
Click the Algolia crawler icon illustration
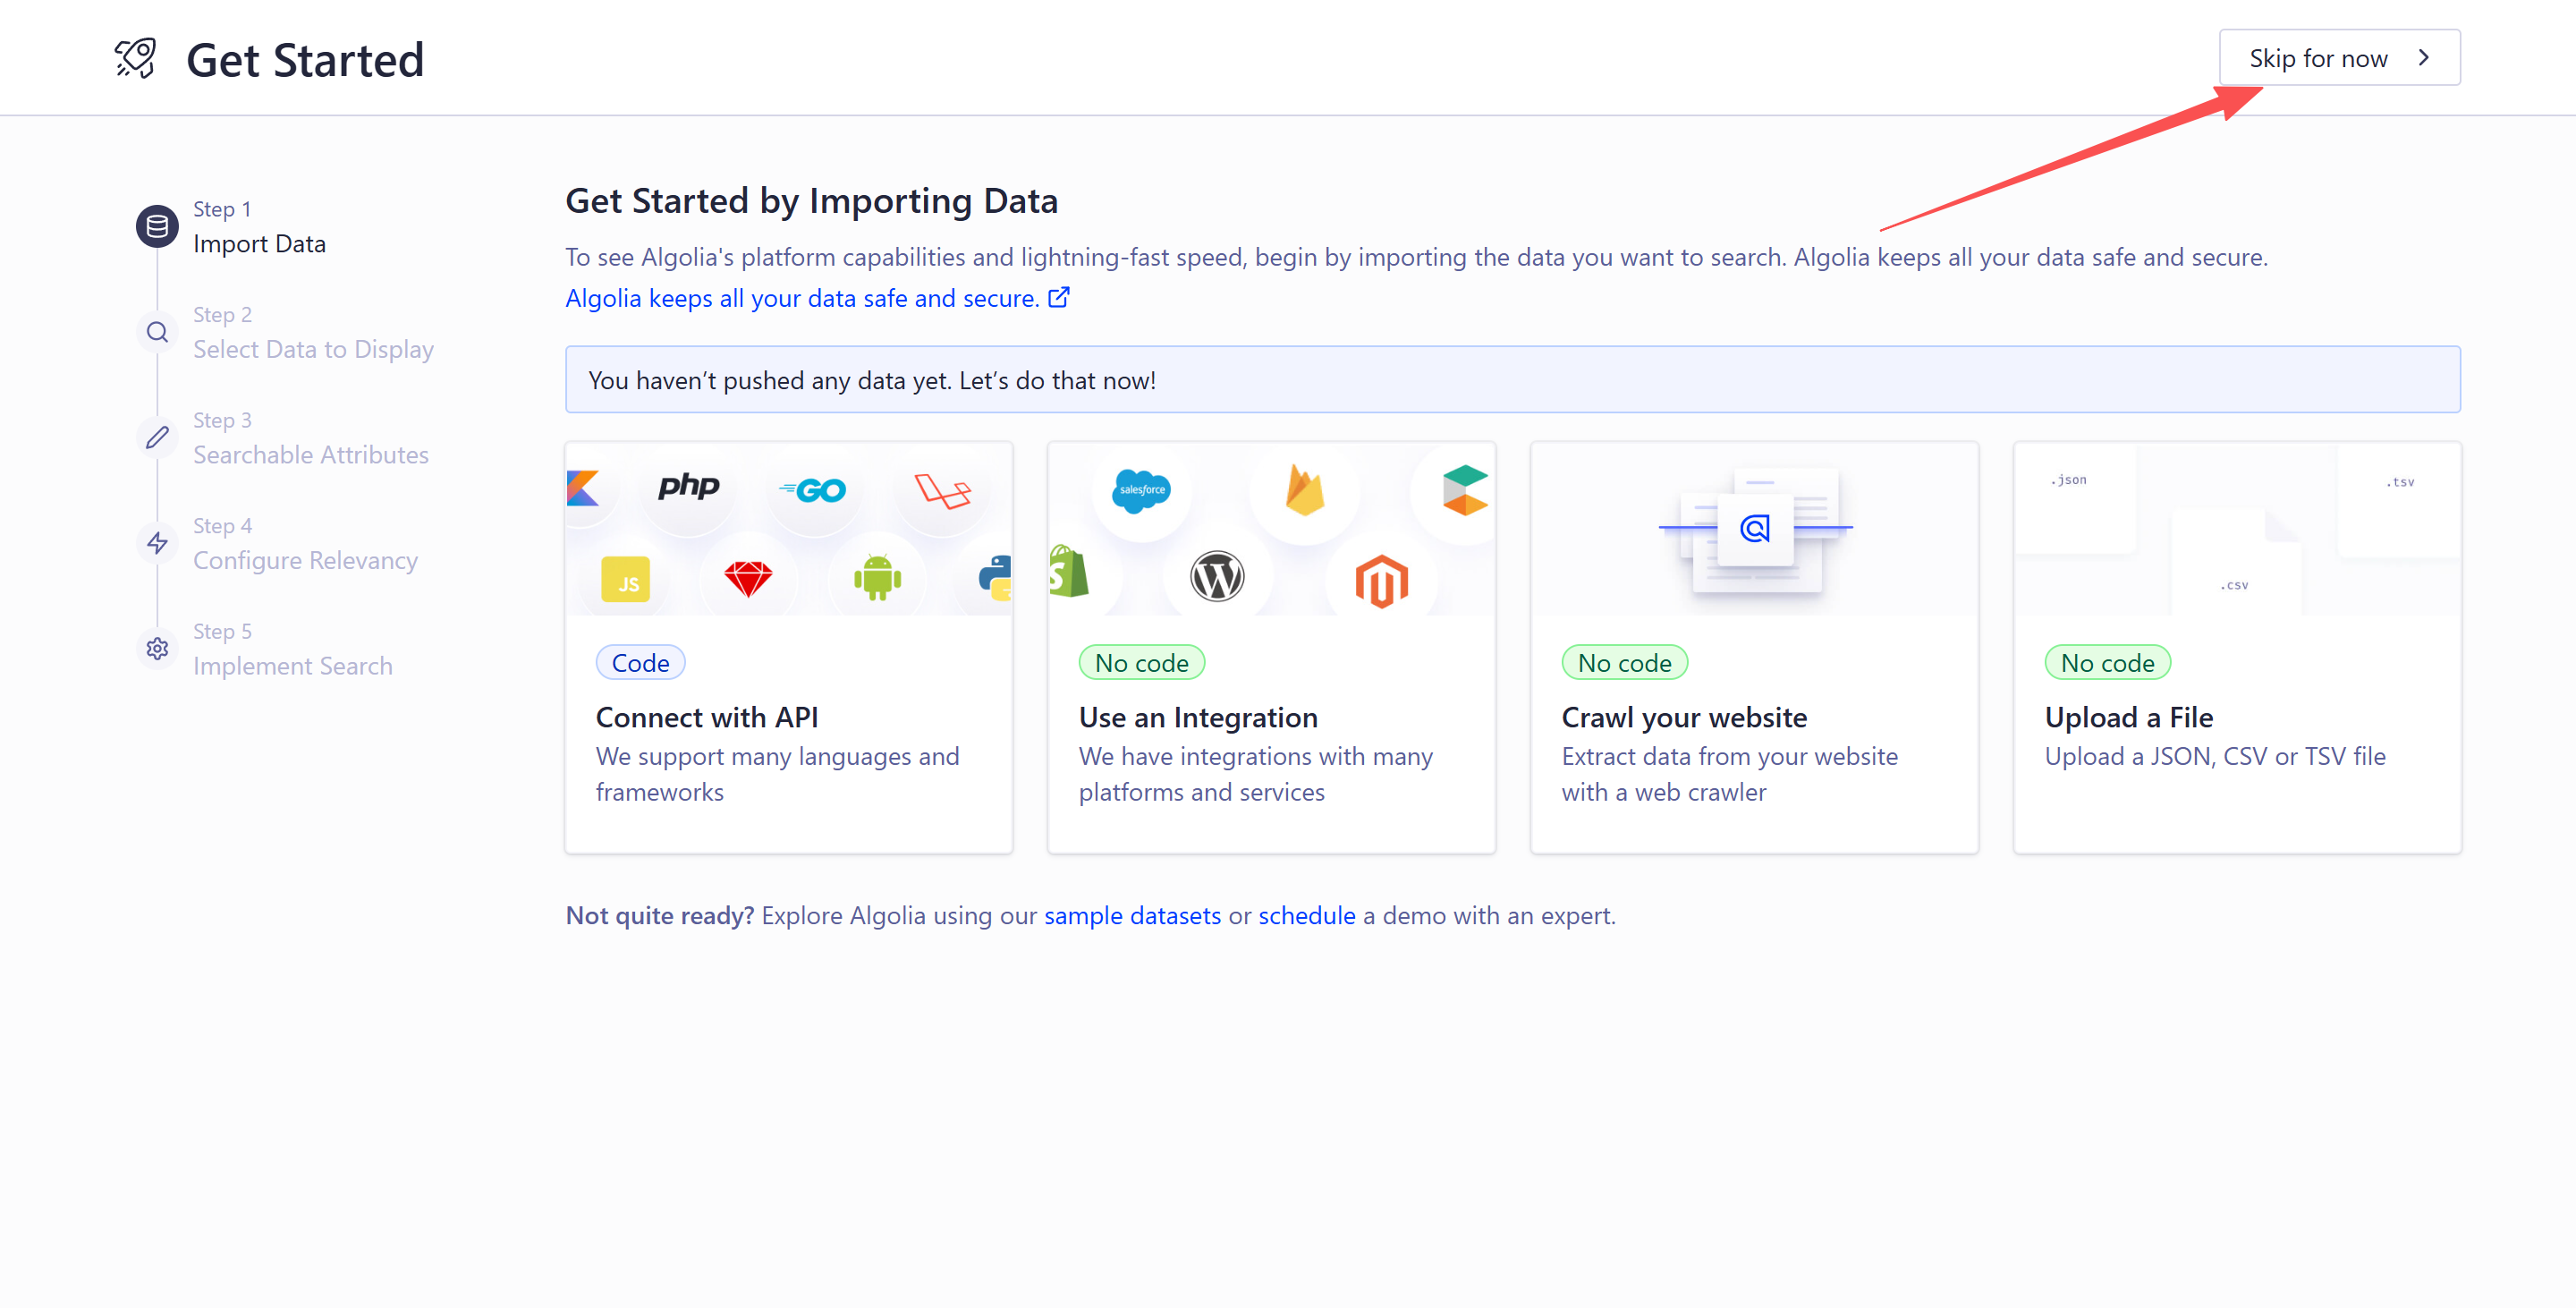[1754, 528]
